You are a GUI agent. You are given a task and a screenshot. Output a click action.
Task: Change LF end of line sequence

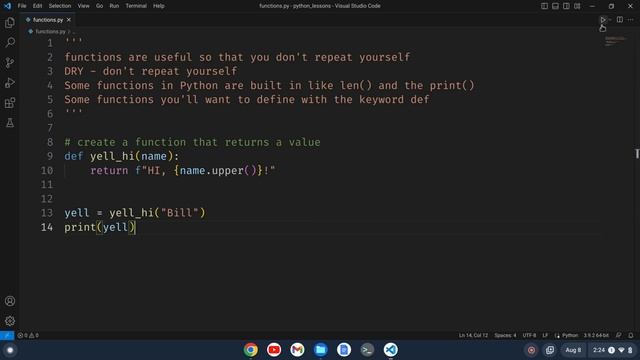pyautogui.click(x=545, y=335)
